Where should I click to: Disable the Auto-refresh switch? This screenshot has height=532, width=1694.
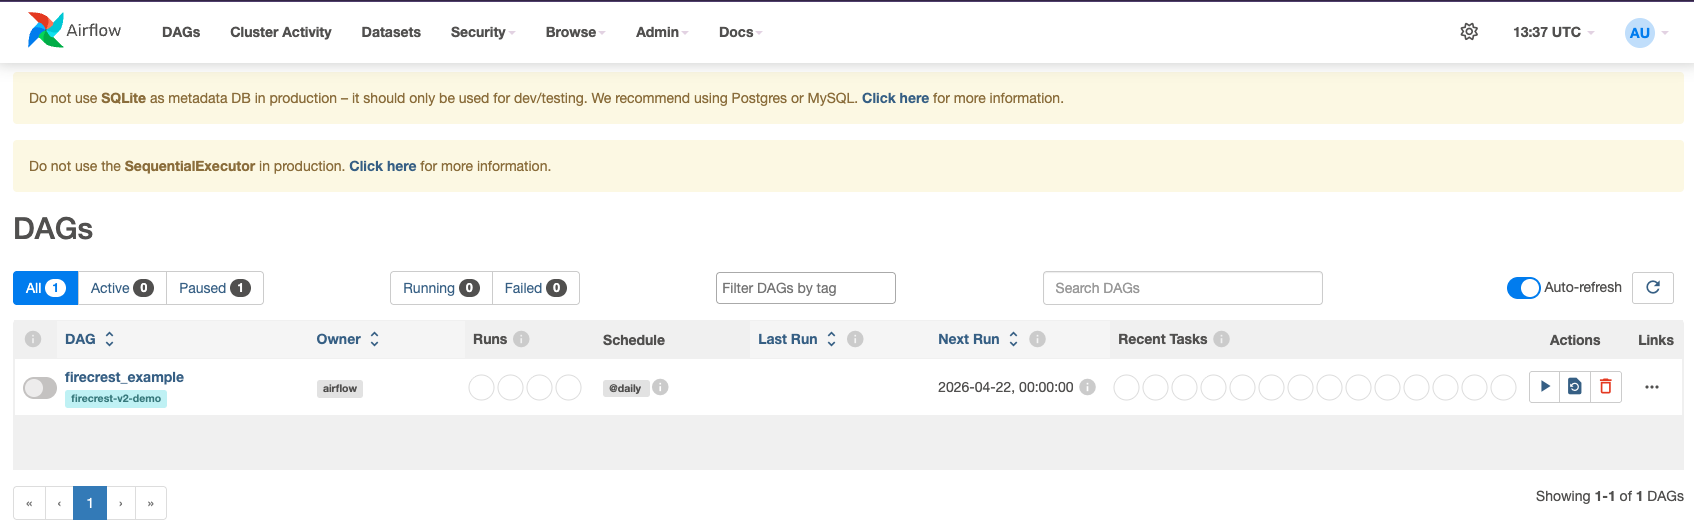pyautogui.click(x=1523, y=288)
